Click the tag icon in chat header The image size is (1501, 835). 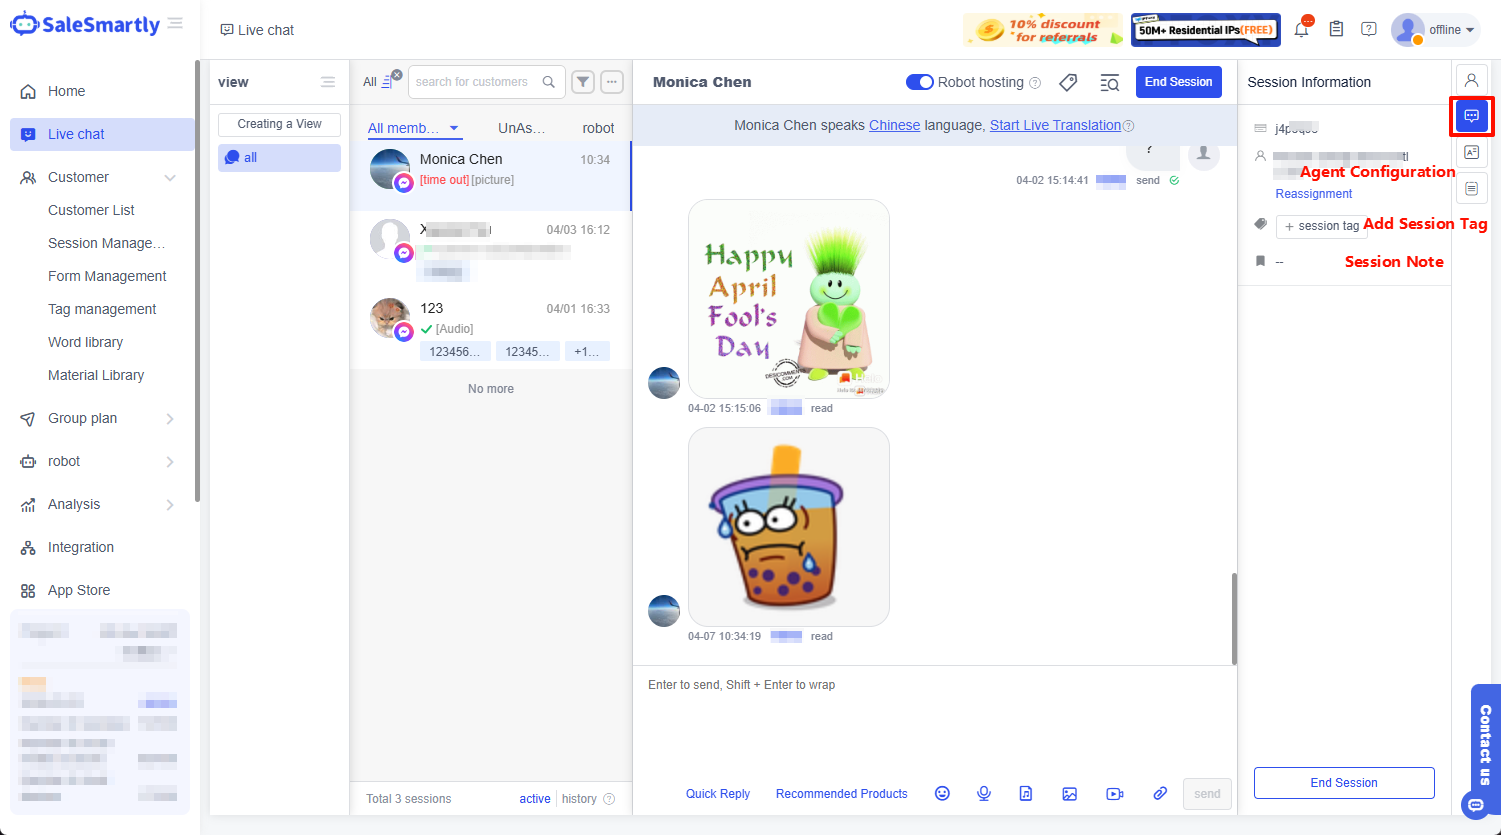1068,83
